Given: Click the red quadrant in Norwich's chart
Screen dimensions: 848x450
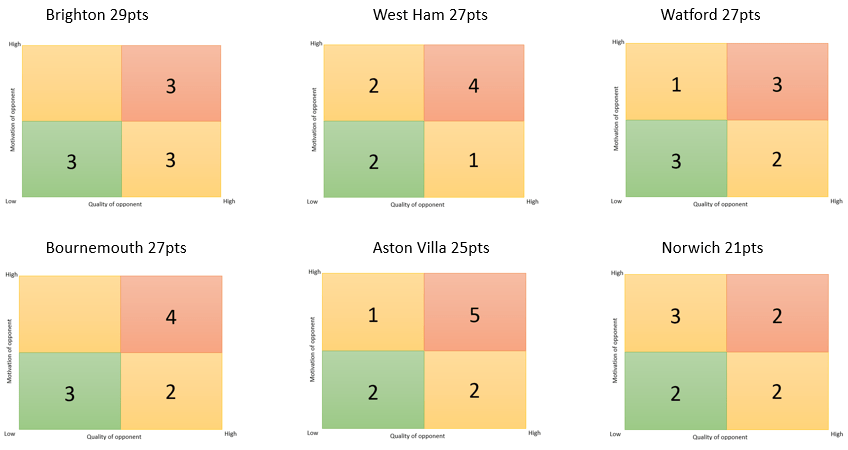Looking at the screenshot, I should click(x=777, y=314).
